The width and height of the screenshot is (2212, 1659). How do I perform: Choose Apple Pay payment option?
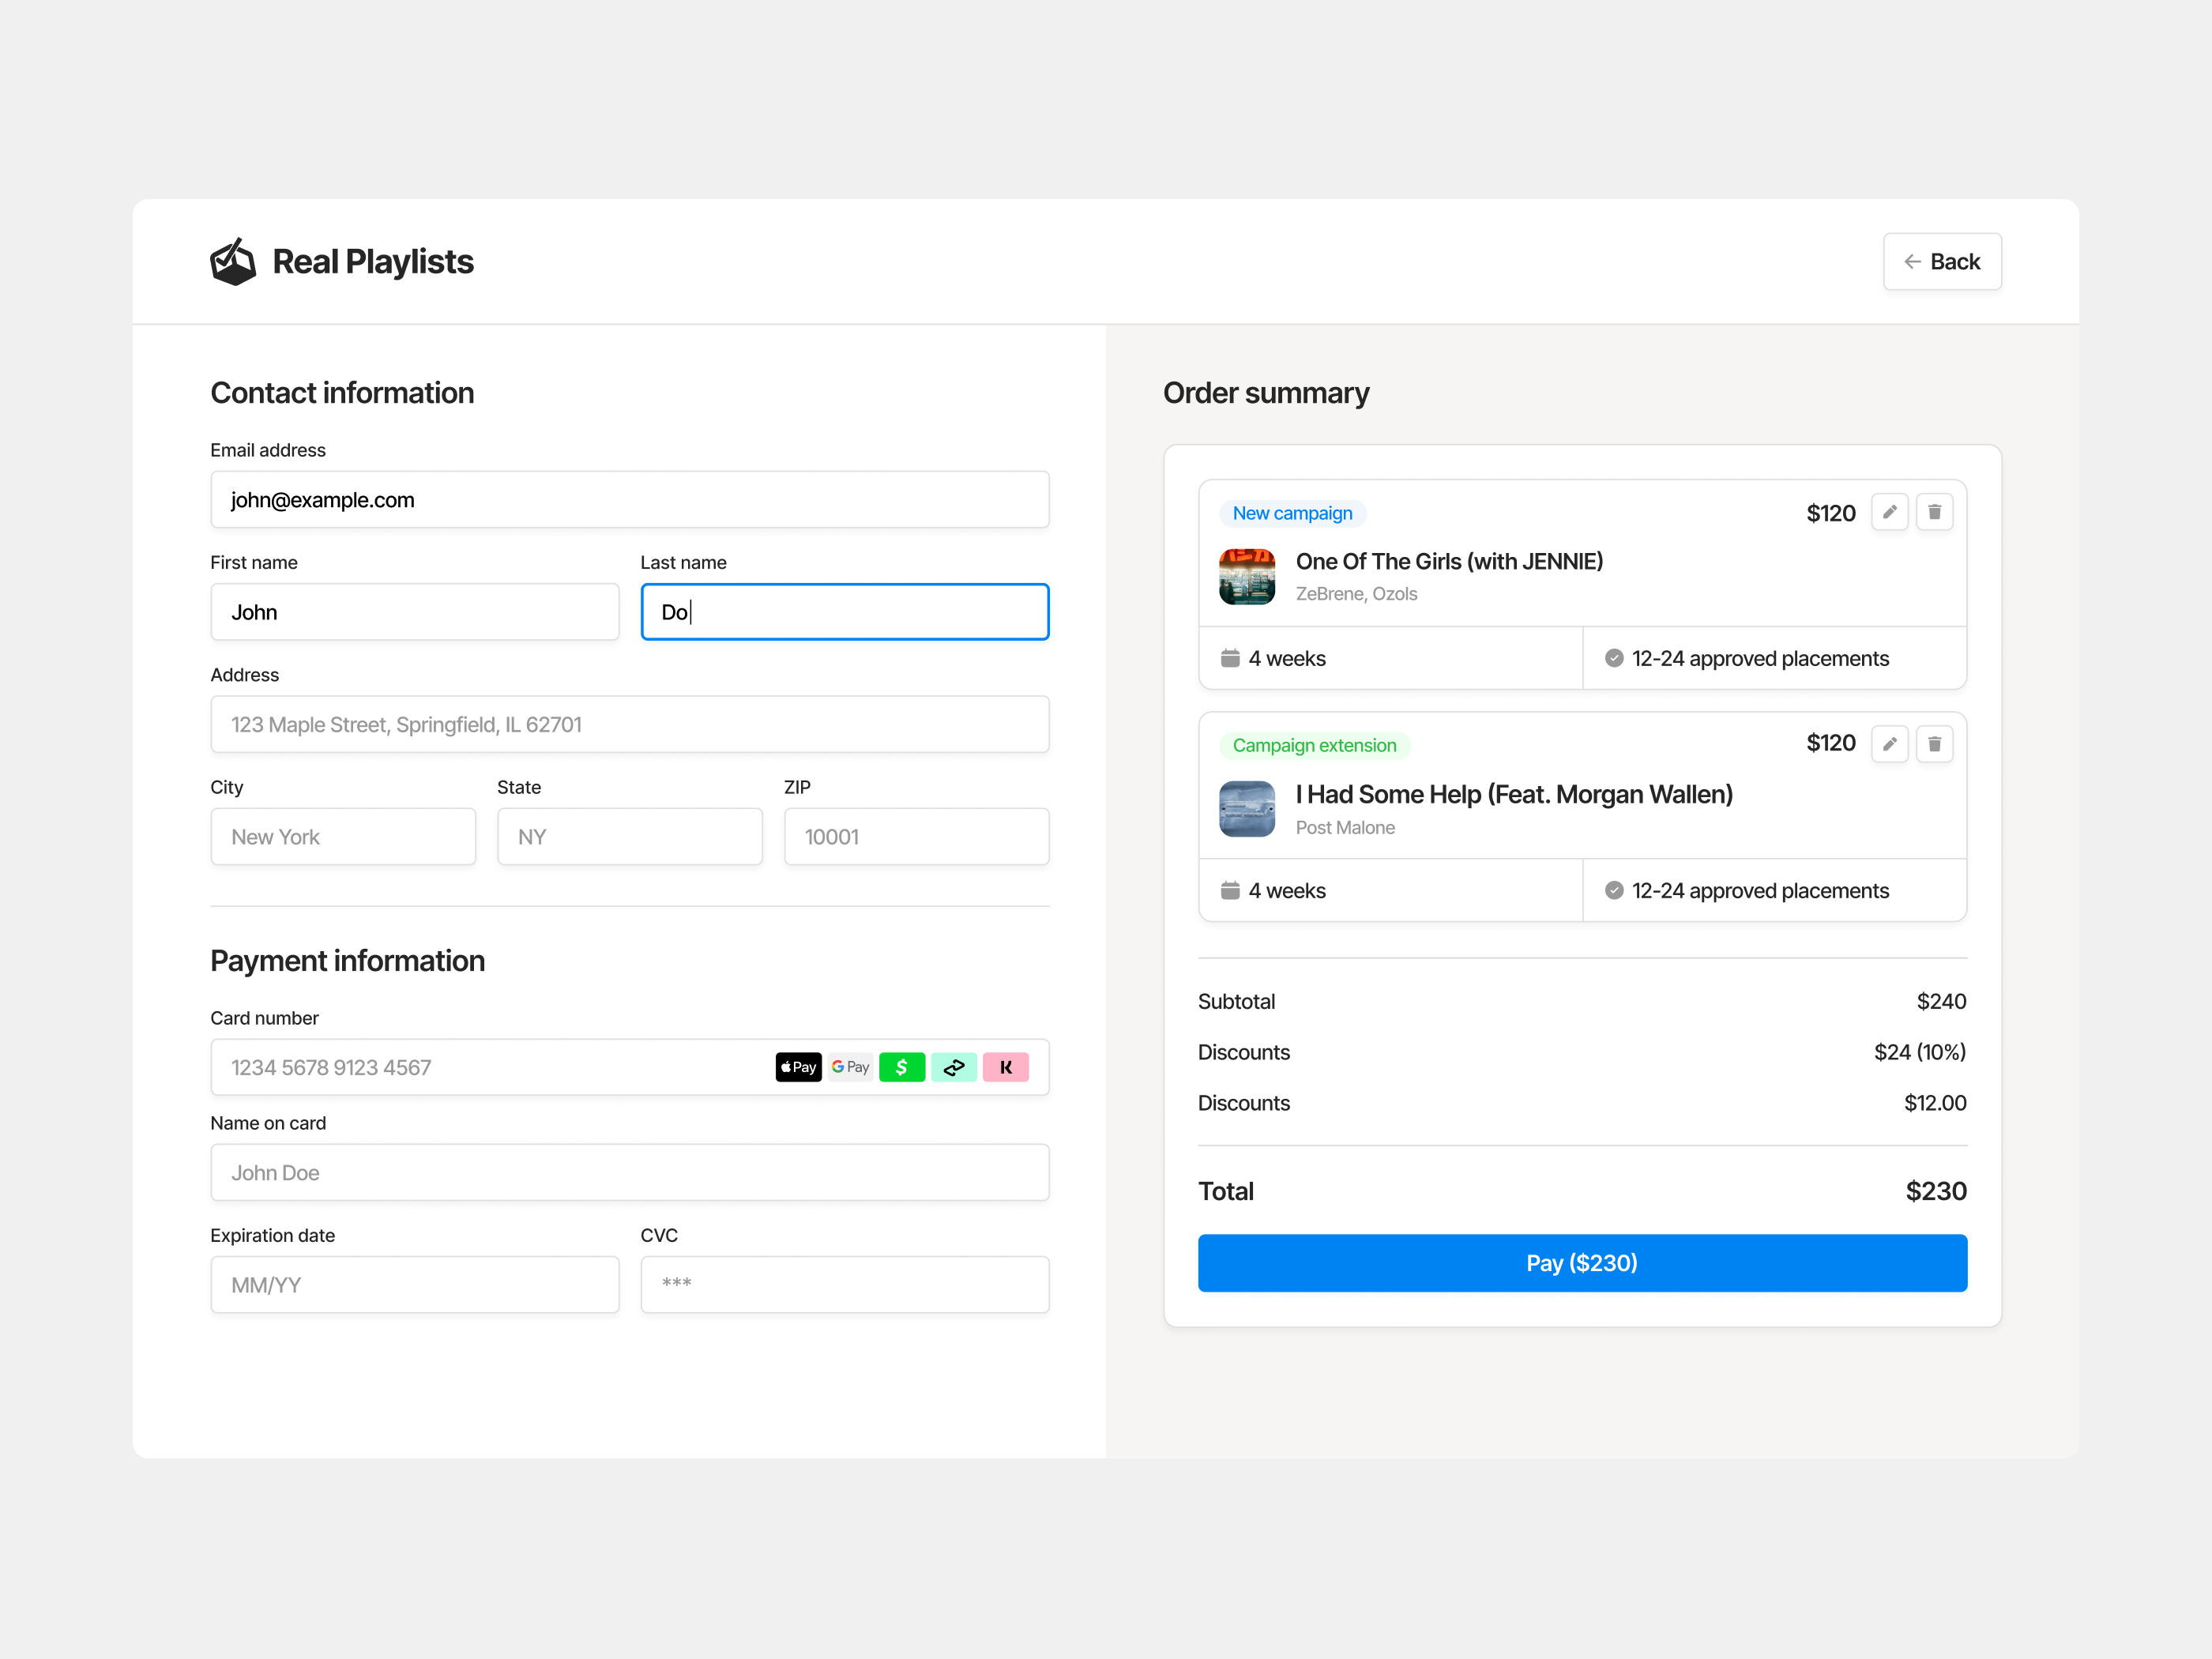(798, 1067)
